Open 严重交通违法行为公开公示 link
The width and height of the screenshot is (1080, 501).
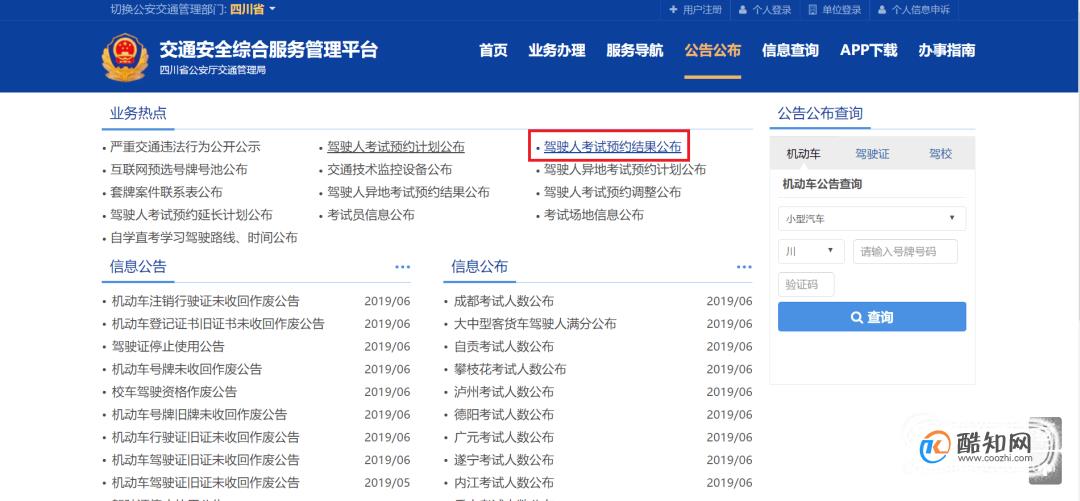pyautogui.click(x=185, y=147)
